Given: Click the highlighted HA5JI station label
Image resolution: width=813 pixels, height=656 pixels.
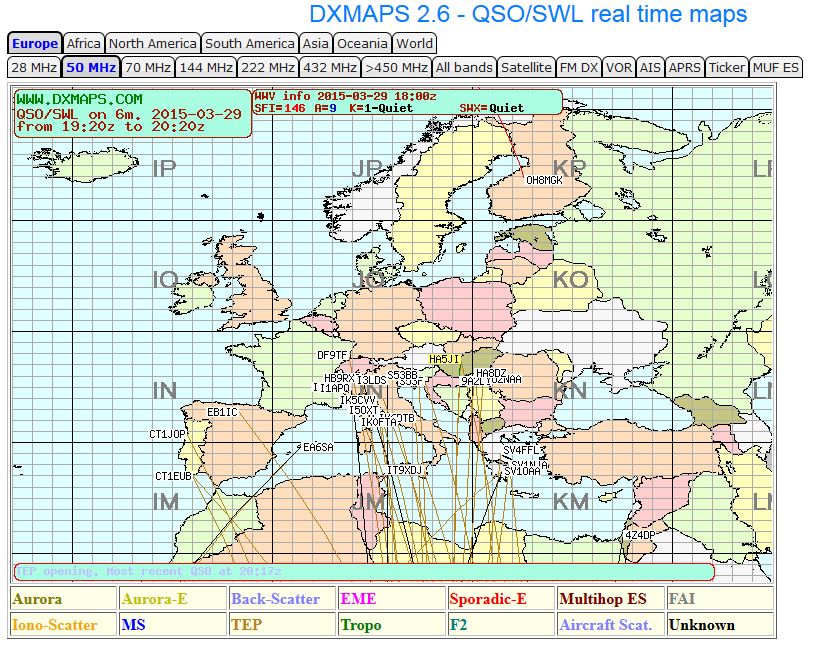Looking at the screenshot, I should pyautogui.click(x=444, y=359).
